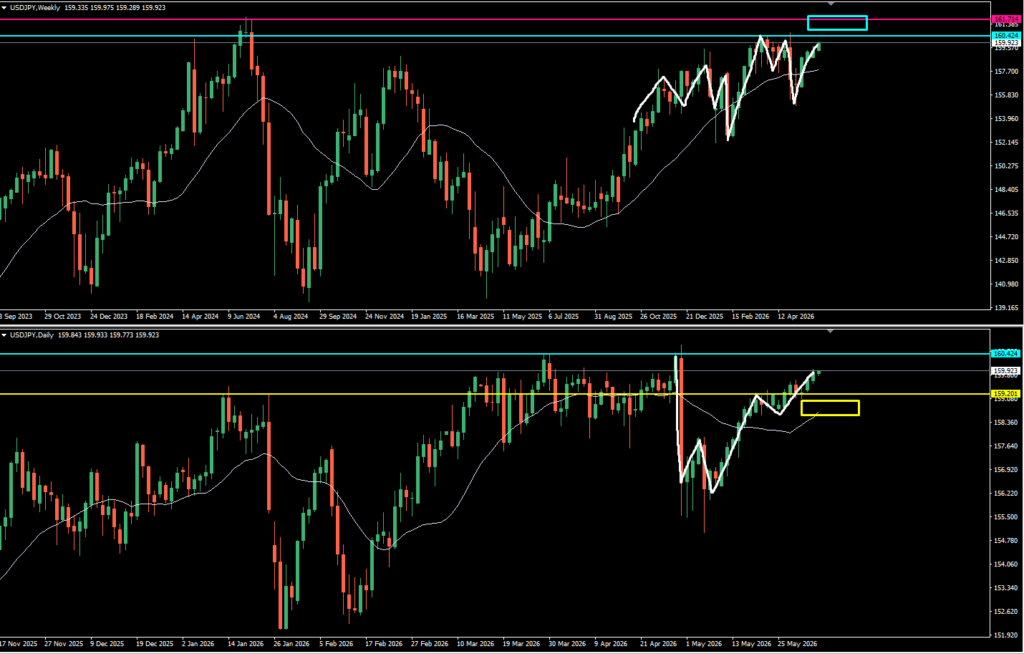Image resolution: width=1024 pixels, height=654 pixels.
Task: Click current price 159.923 label on Daily chart
Action: [1006, 370]
